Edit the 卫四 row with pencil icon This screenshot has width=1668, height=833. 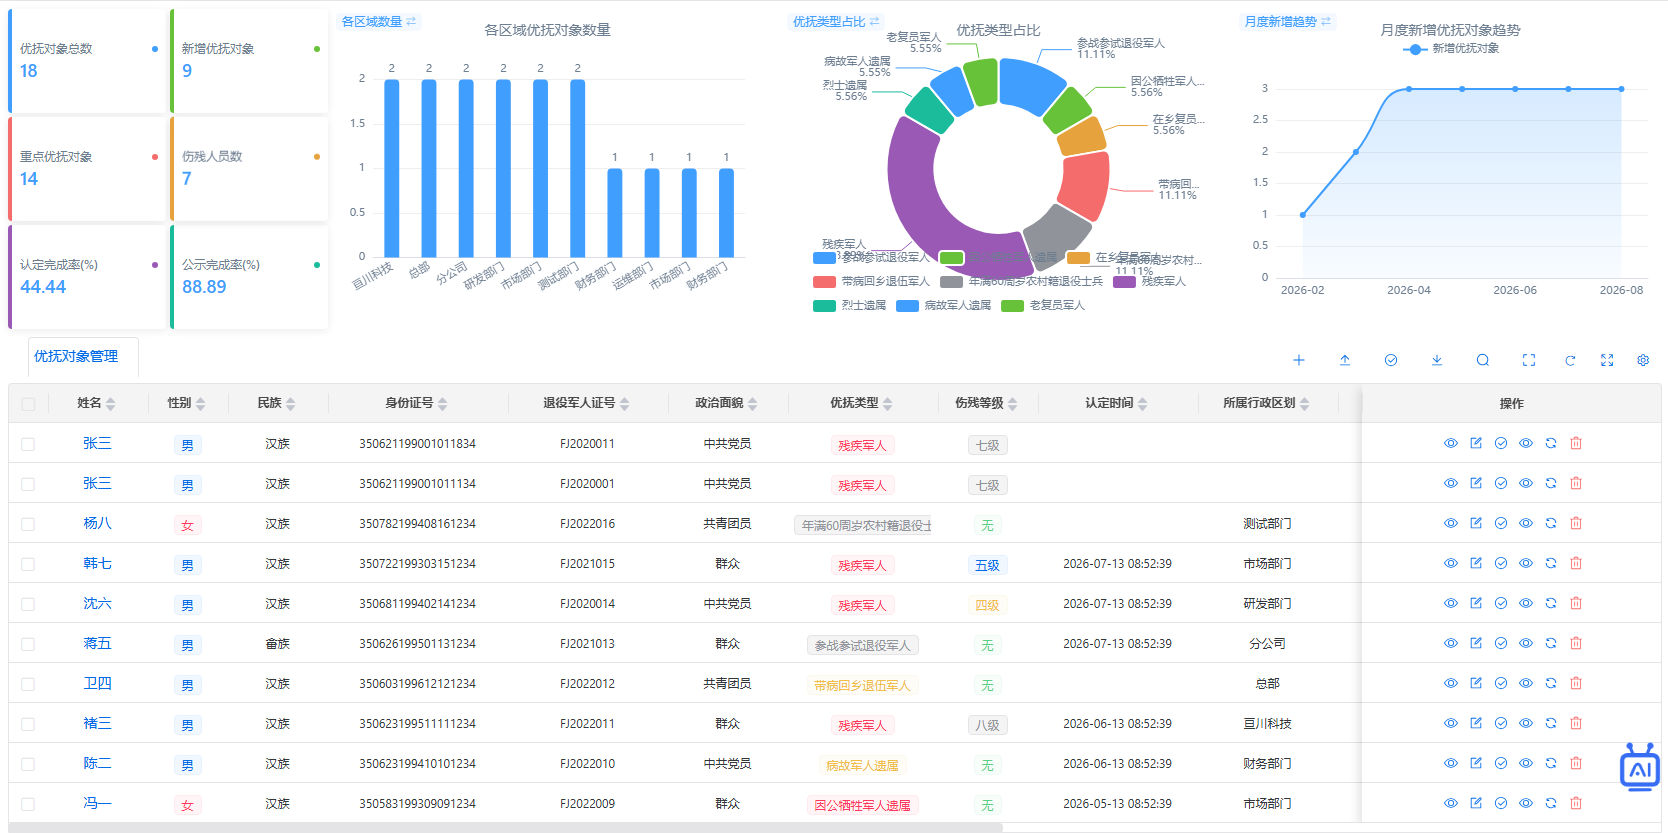[1476, 683]
